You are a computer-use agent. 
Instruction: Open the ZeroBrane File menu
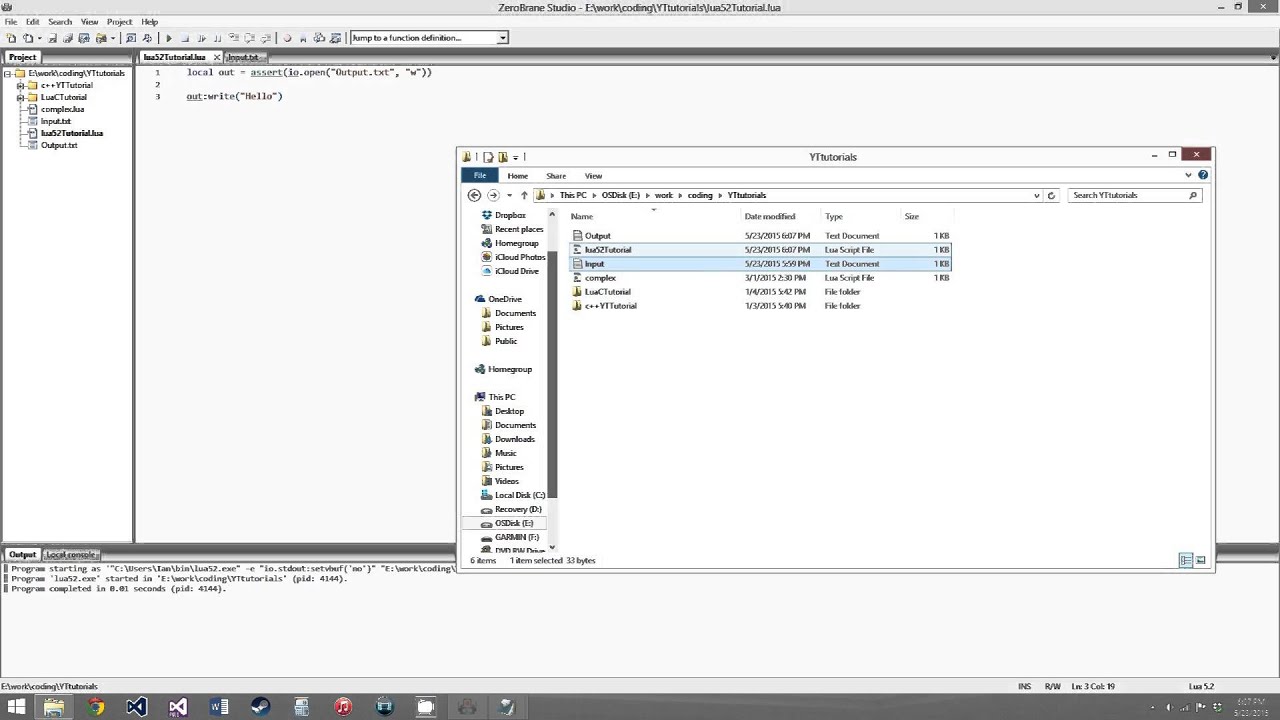pos(11,21)
